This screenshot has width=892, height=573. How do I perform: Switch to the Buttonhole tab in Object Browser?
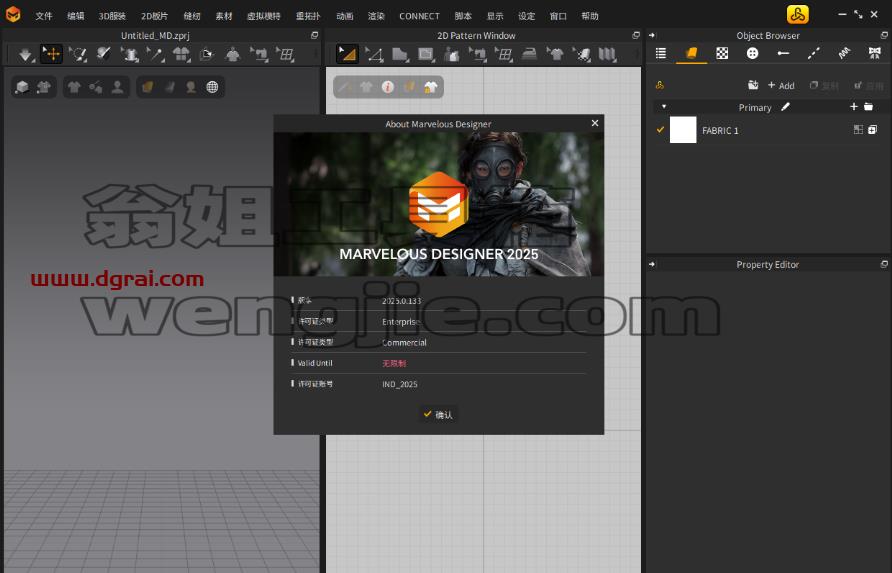(x=783, y=53)
